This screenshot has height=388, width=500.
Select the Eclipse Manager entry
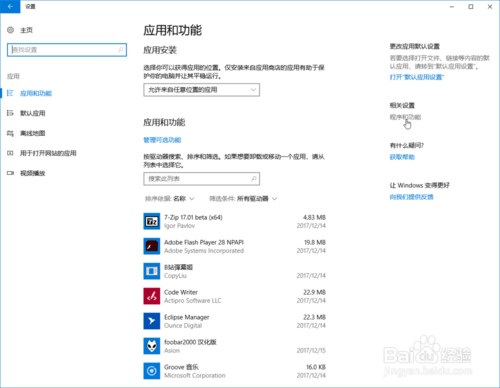[x=234, y=321]
